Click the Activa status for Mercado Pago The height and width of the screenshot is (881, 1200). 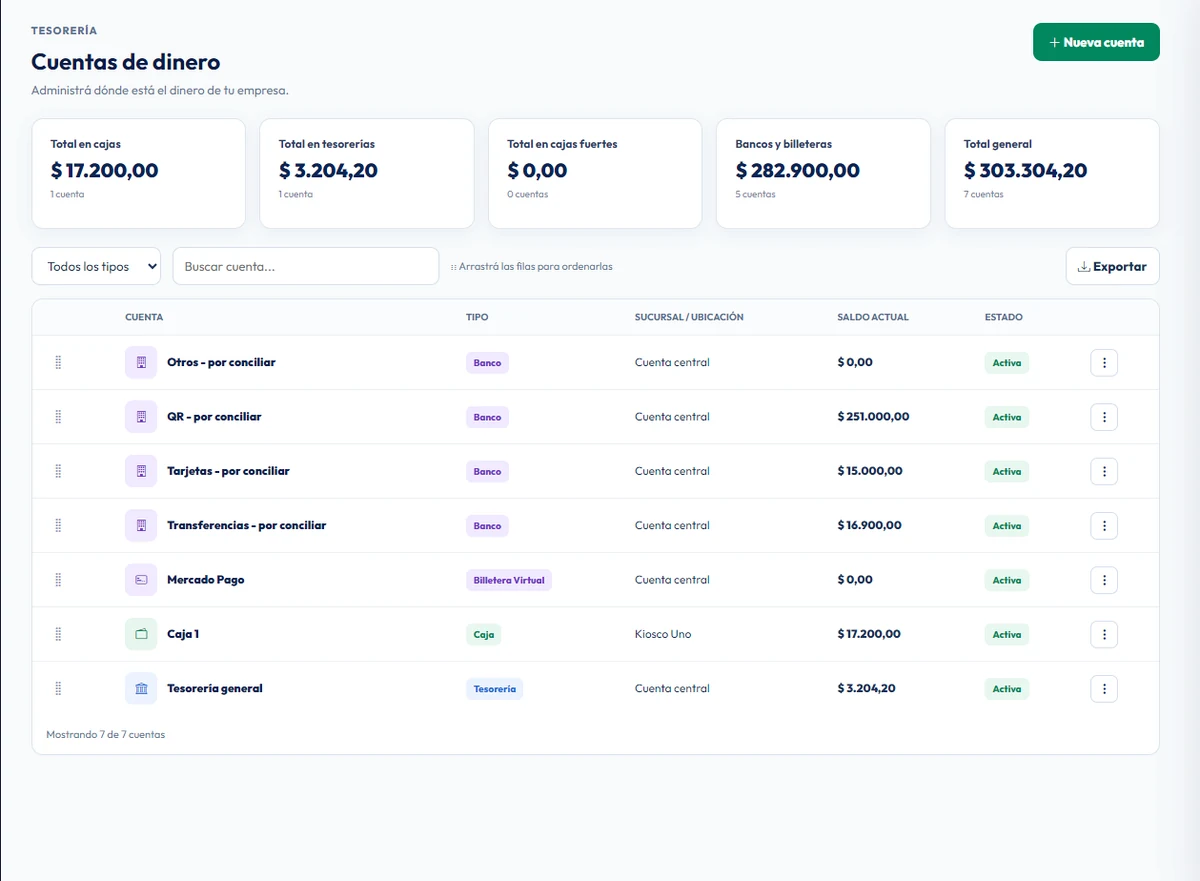pyautogui.click(x=1007, y=580)
